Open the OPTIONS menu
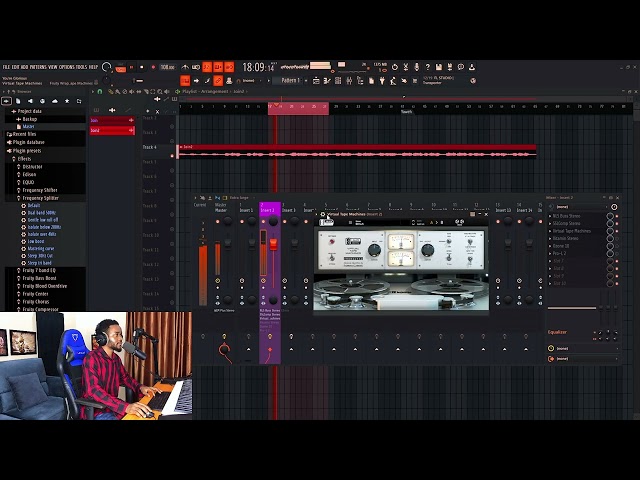The image size is (640, 480). 67,67
